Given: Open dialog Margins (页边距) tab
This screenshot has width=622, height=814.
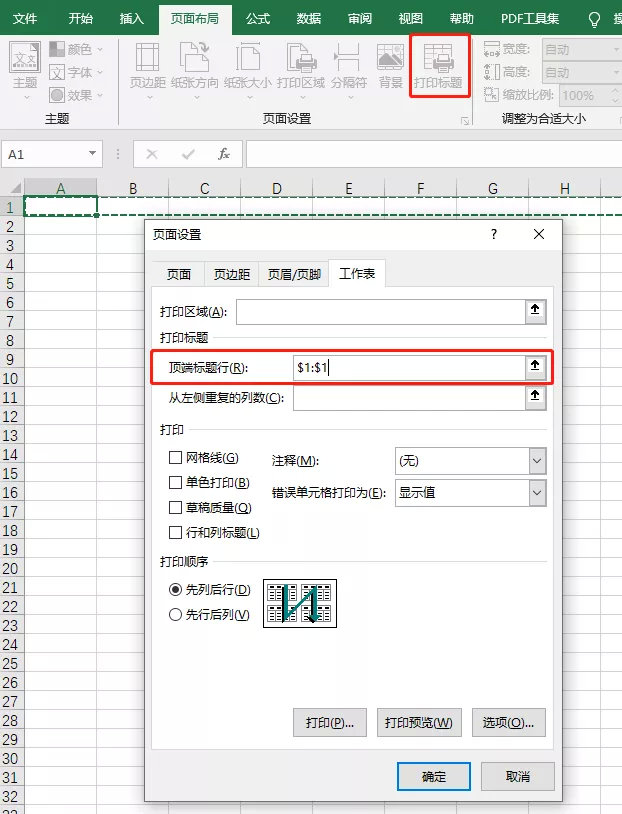Looking at the screenshot, I should (232, 274).
